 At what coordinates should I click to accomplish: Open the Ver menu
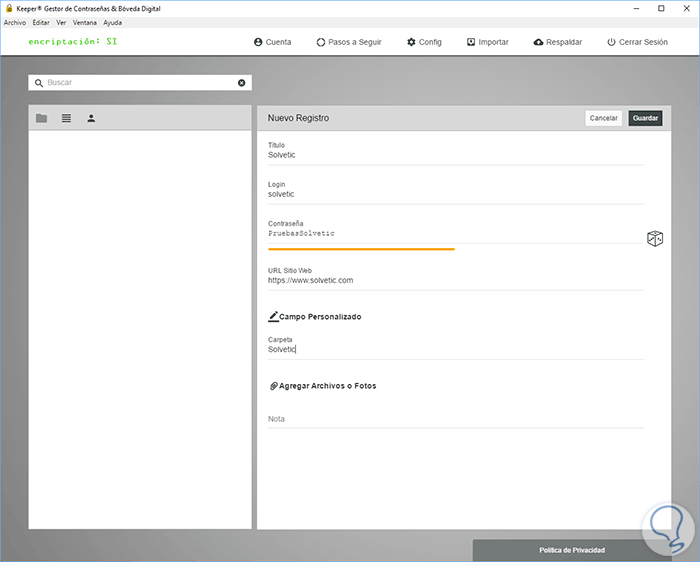click(61, 22)
